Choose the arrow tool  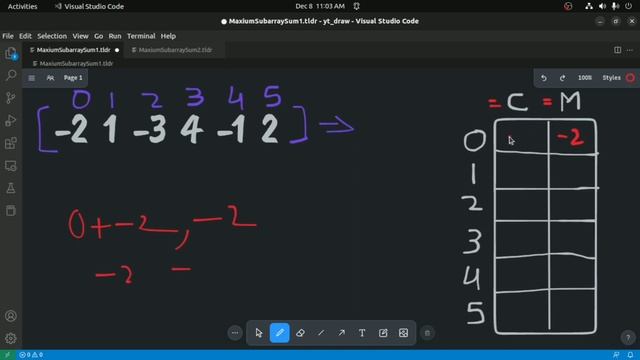[342, 333]
